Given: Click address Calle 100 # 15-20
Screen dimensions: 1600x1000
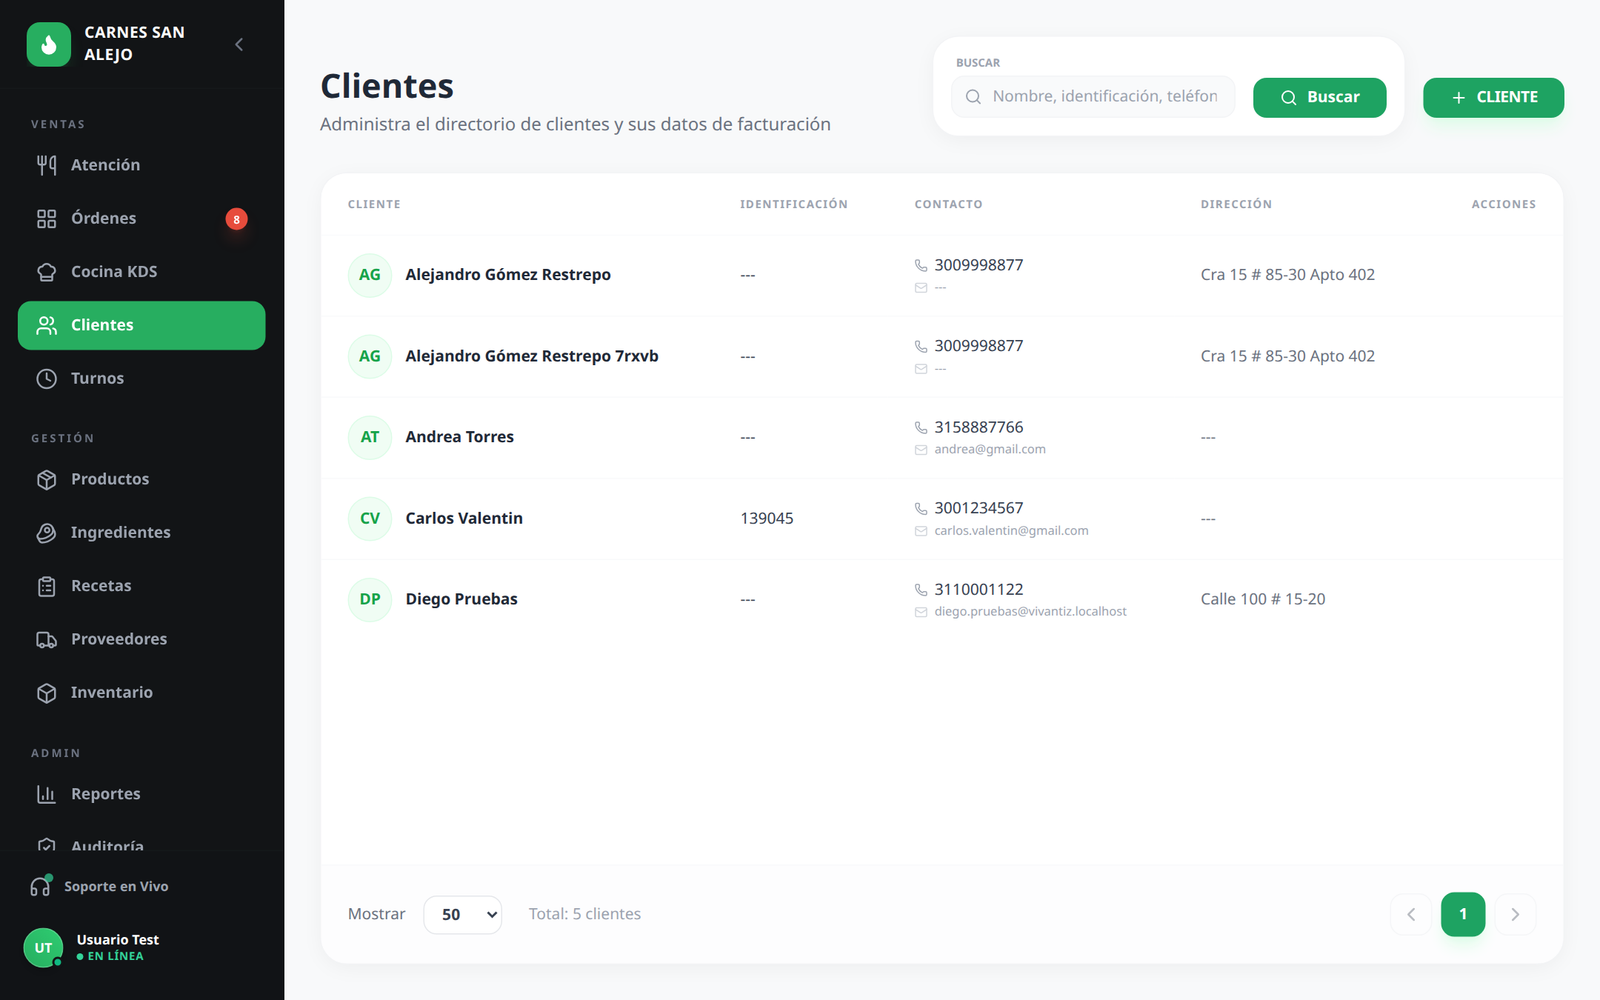Looking at the screenshot, I should 1263,599.
